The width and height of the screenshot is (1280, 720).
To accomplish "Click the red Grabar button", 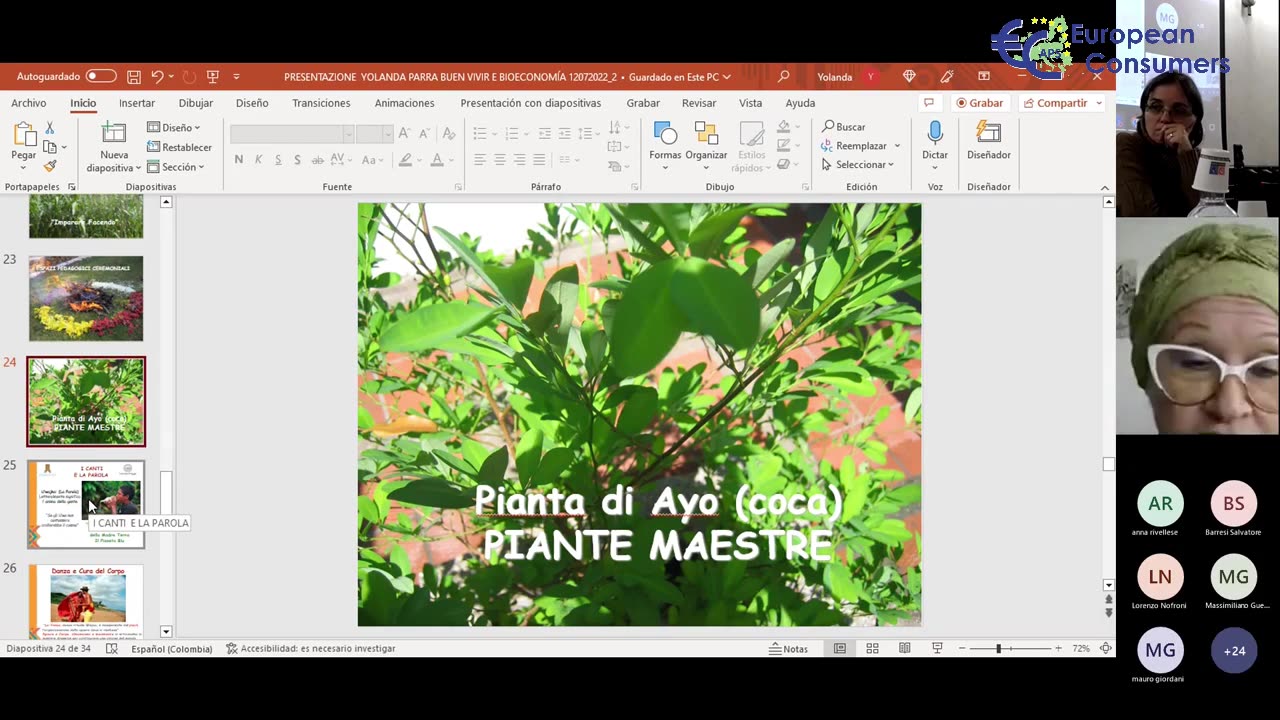I will [979, 103].
